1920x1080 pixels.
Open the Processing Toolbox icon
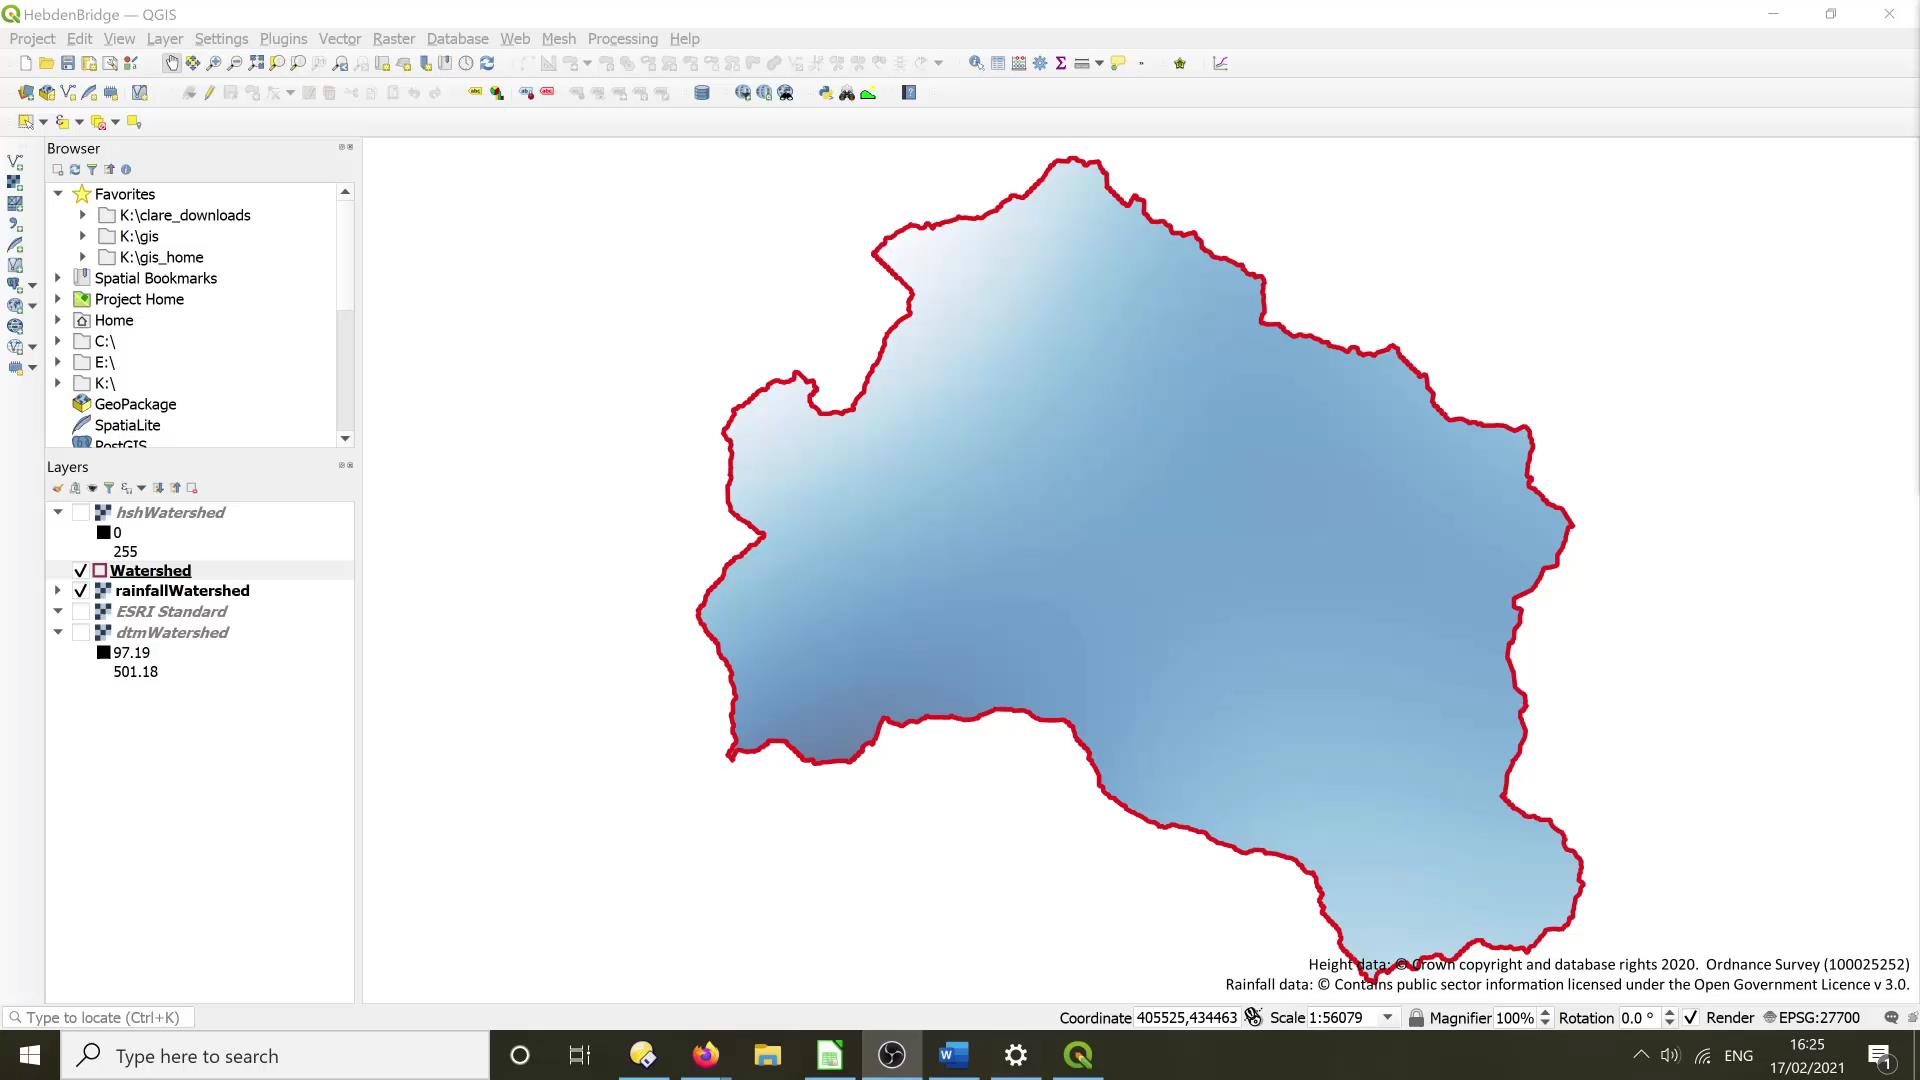[1040, 63]
